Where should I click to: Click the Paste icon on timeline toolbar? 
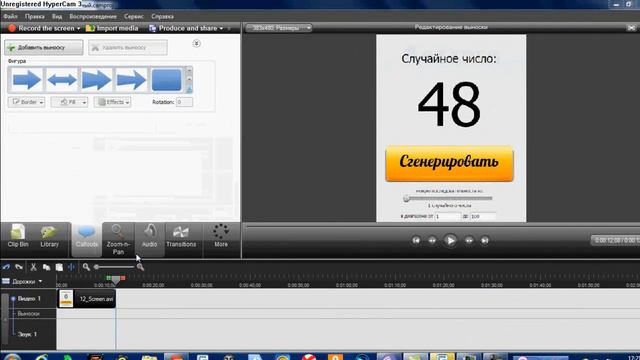pyautogui.click(x=59, y=267)
